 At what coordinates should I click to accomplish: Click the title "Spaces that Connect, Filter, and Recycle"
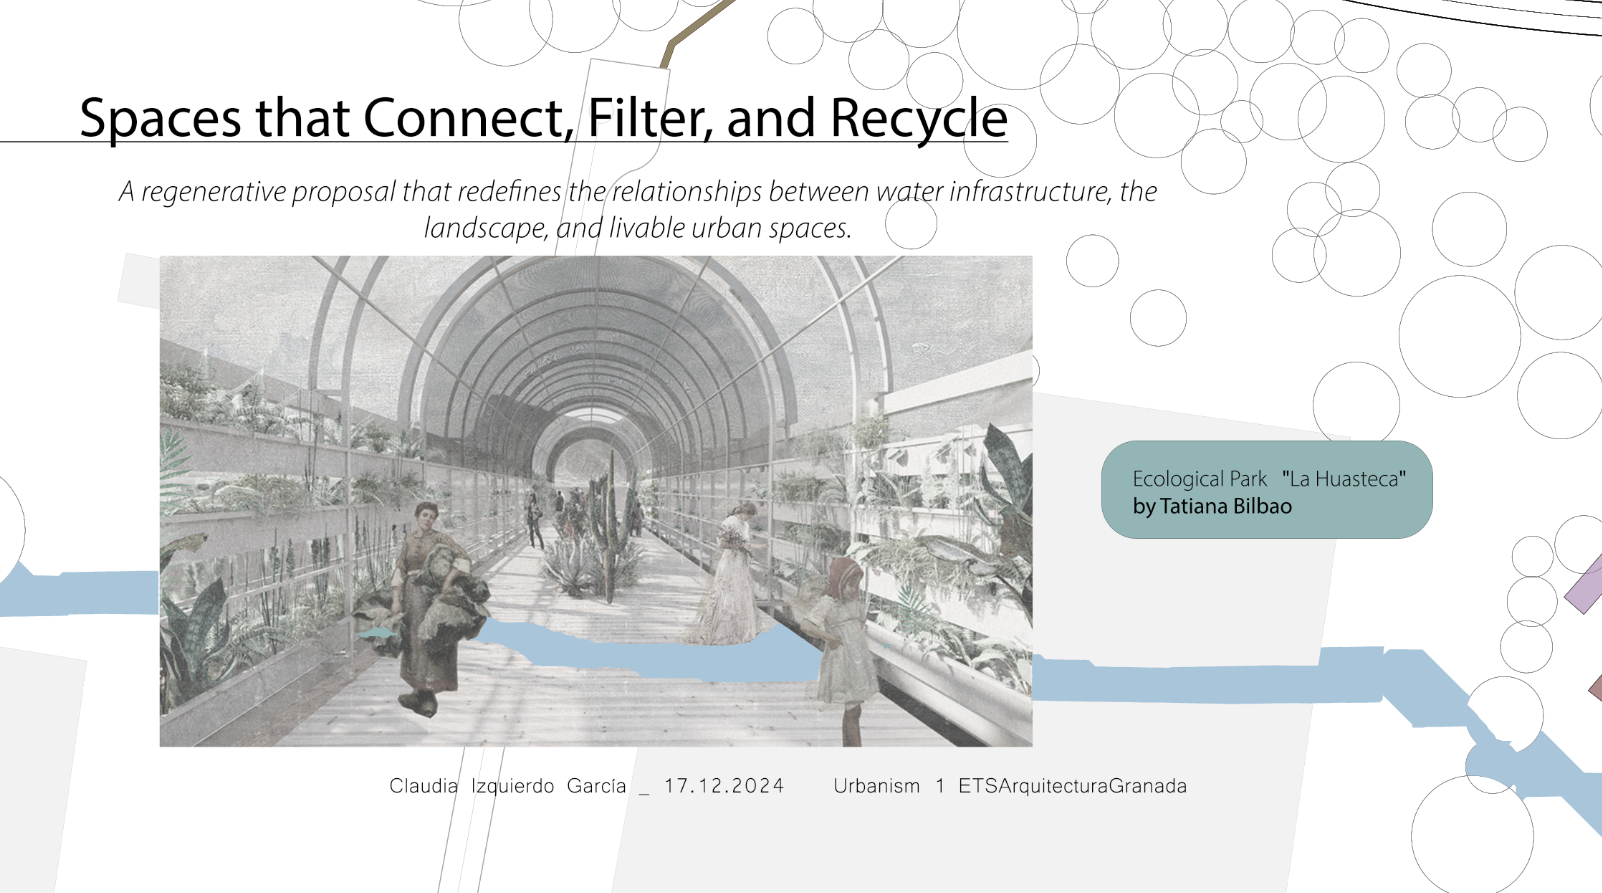coord(543,118)
